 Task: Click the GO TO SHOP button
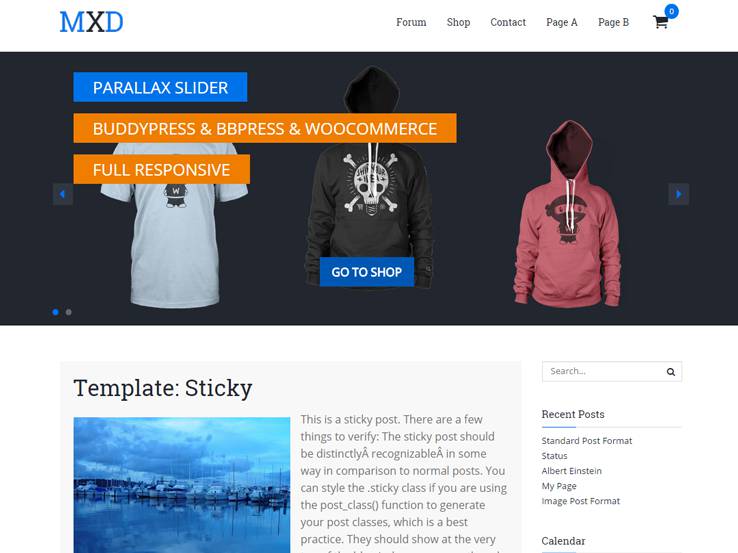(x=367, y=272)
